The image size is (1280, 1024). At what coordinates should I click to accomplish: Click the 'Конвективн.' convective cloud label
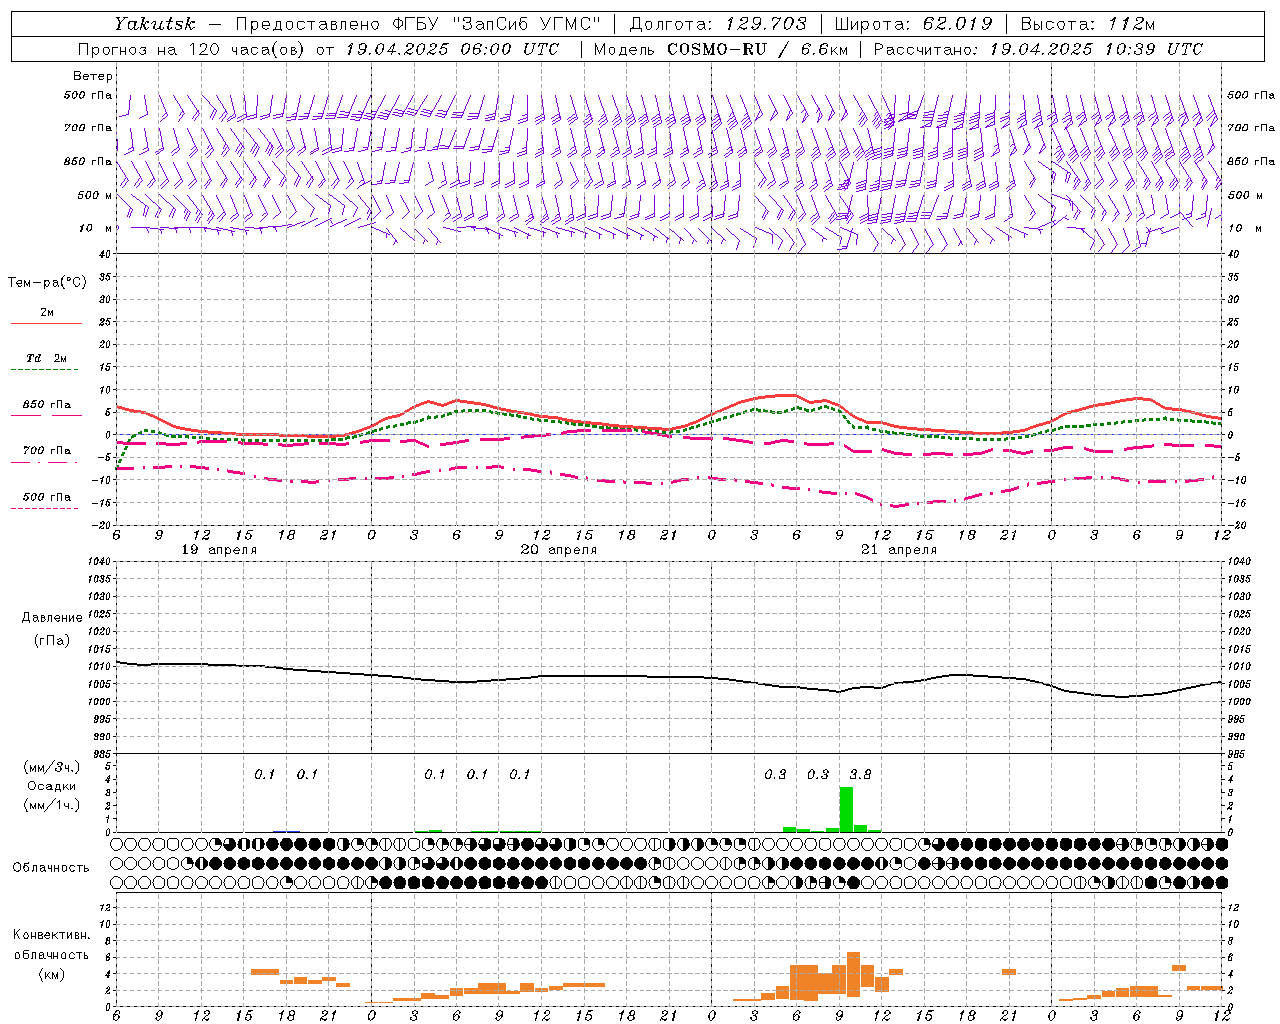tap(51, 935)
